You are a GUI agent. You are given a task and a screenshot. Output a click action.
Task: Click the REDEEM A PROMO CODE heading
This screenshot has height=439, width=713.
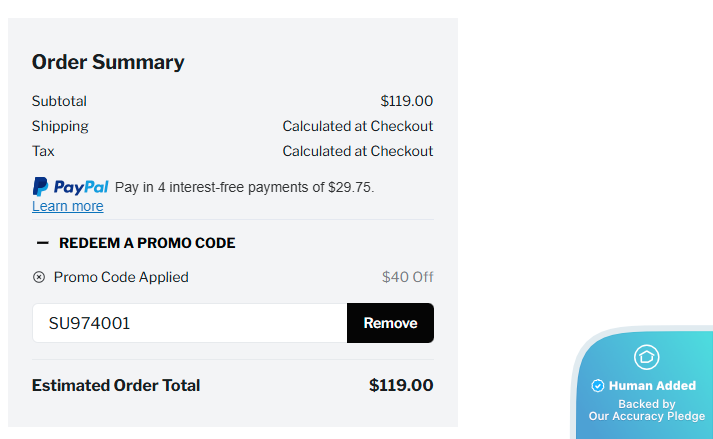(147, 243)
